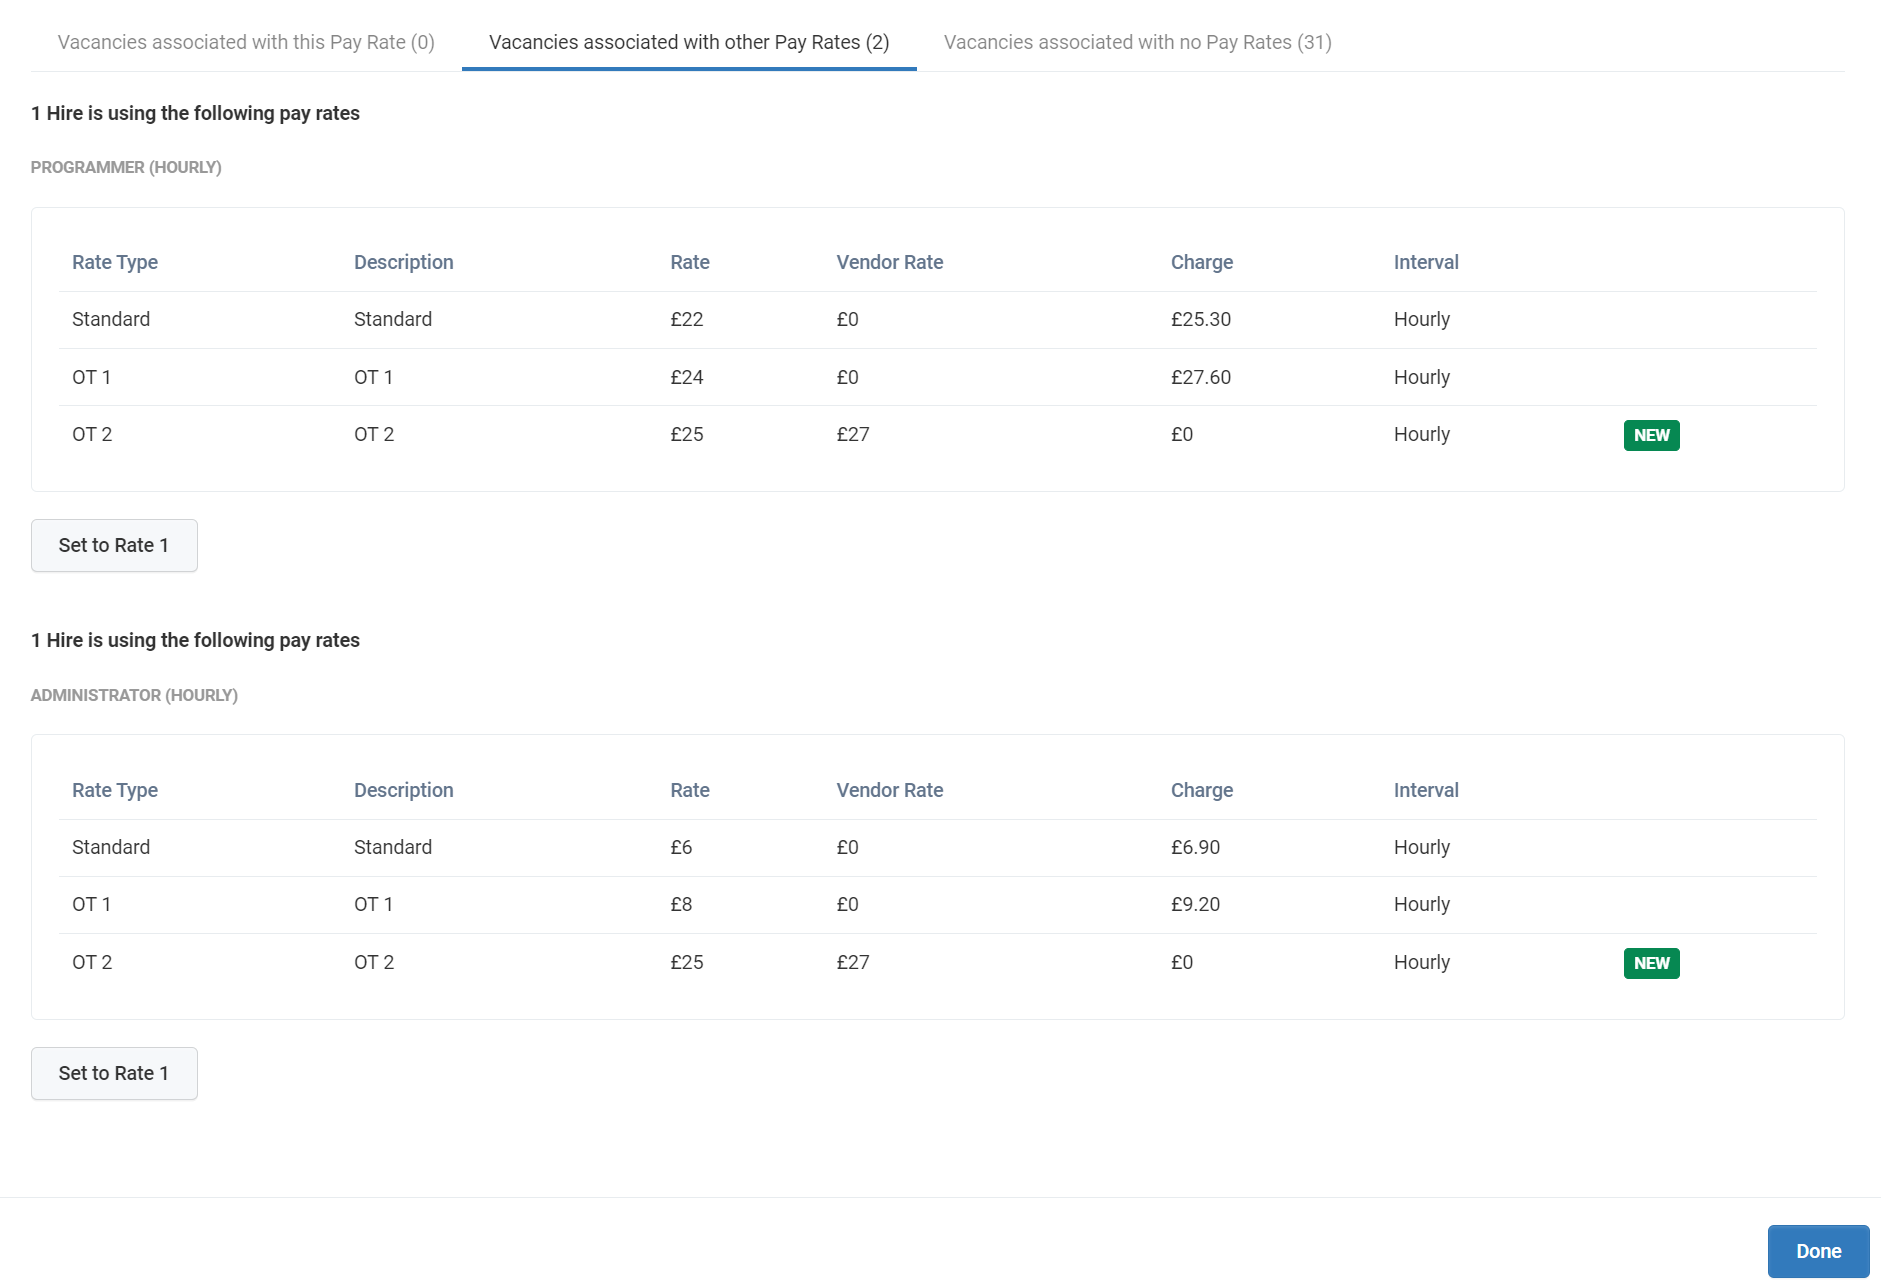Click Vendor Rate header in Administrator table
Viewport: 1881px width, 1288px height.
890,790
